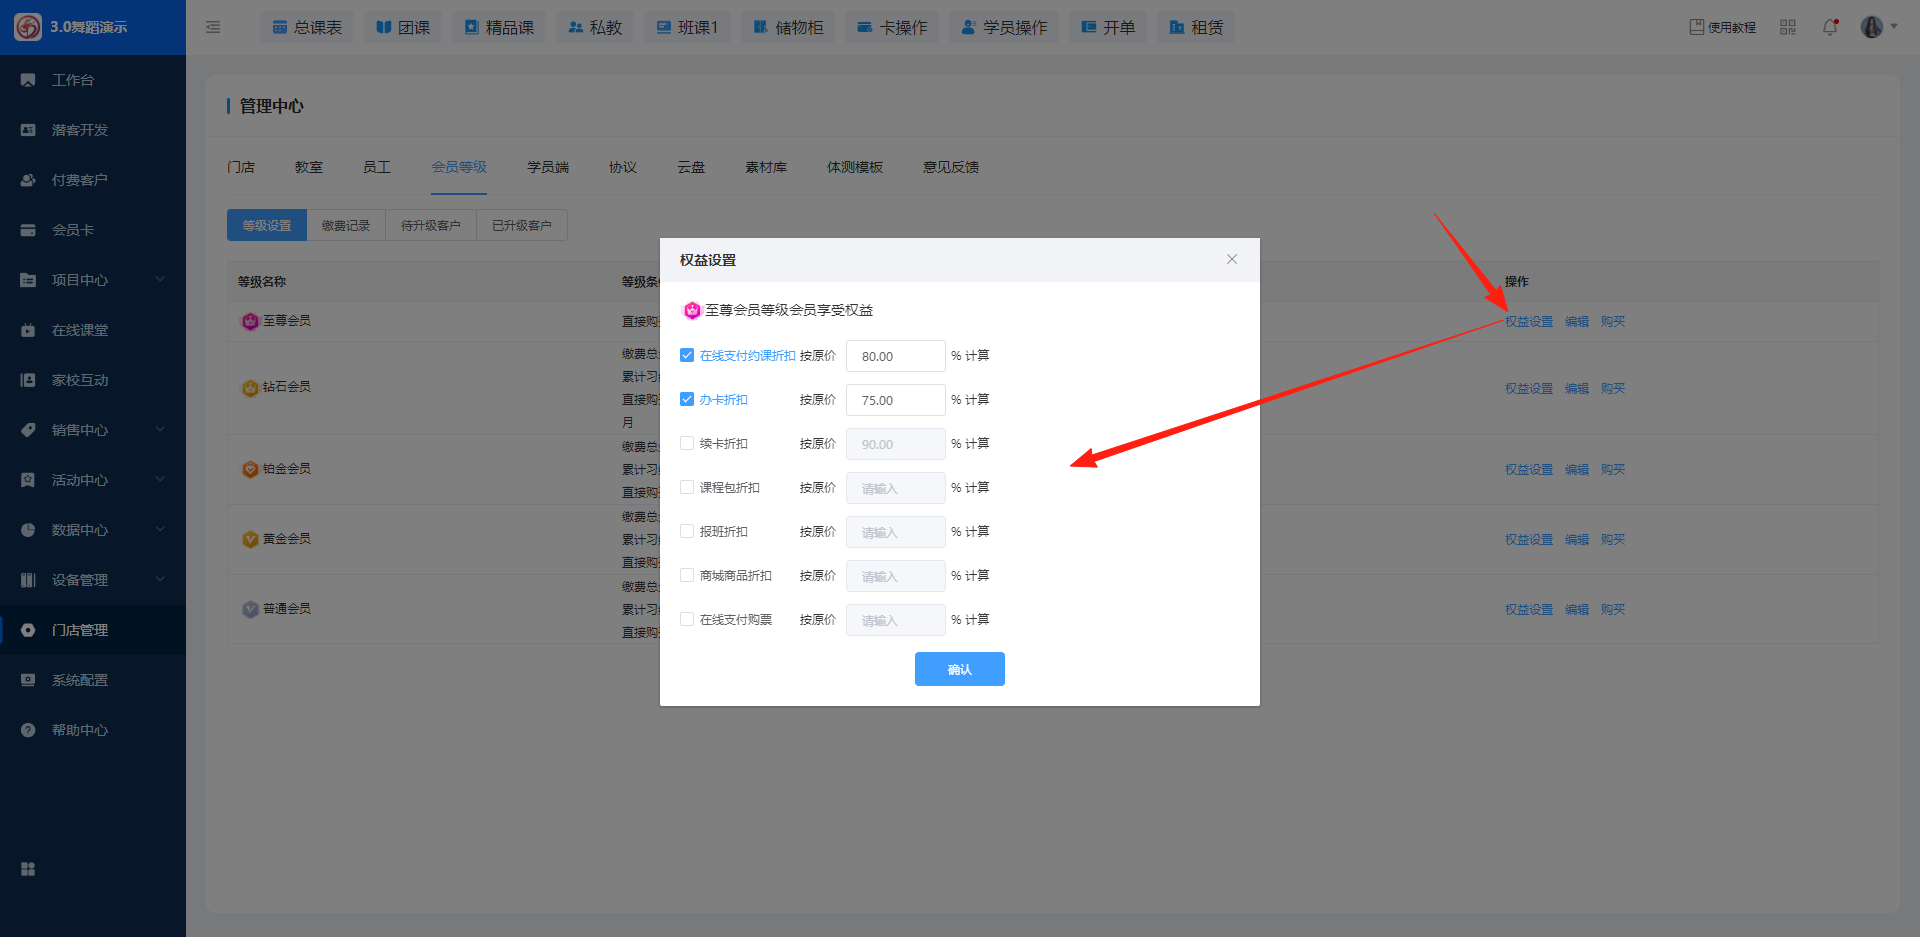Click 权益设置 link for 钻石会员
The height and width of the screenshot is (937, 1920).
tap(1528, 388)
